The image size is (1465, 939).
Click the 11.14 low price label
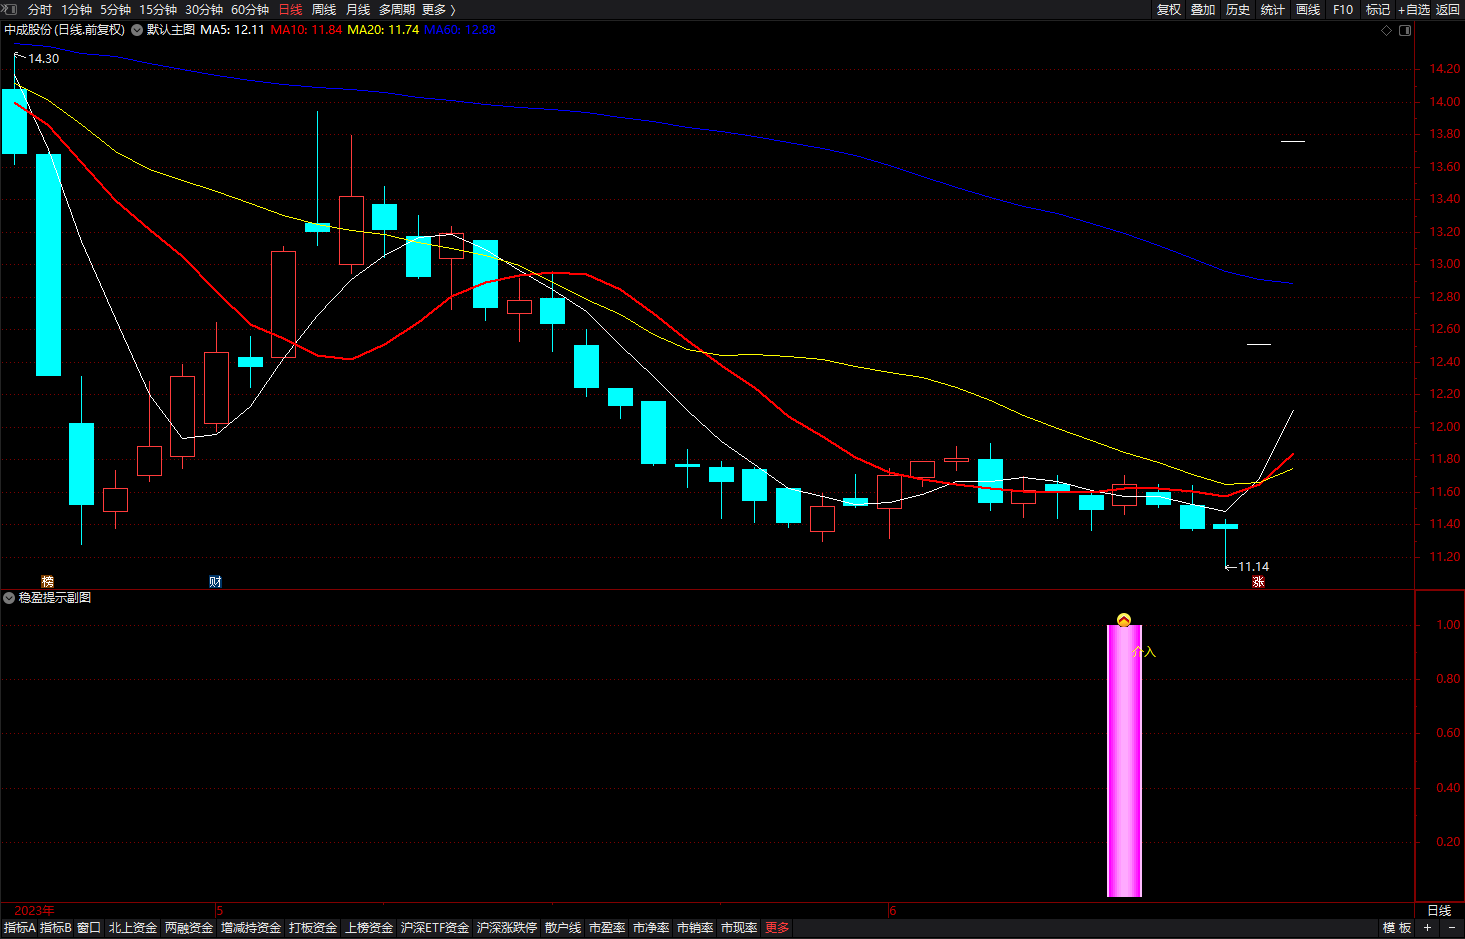(1253, 567)
